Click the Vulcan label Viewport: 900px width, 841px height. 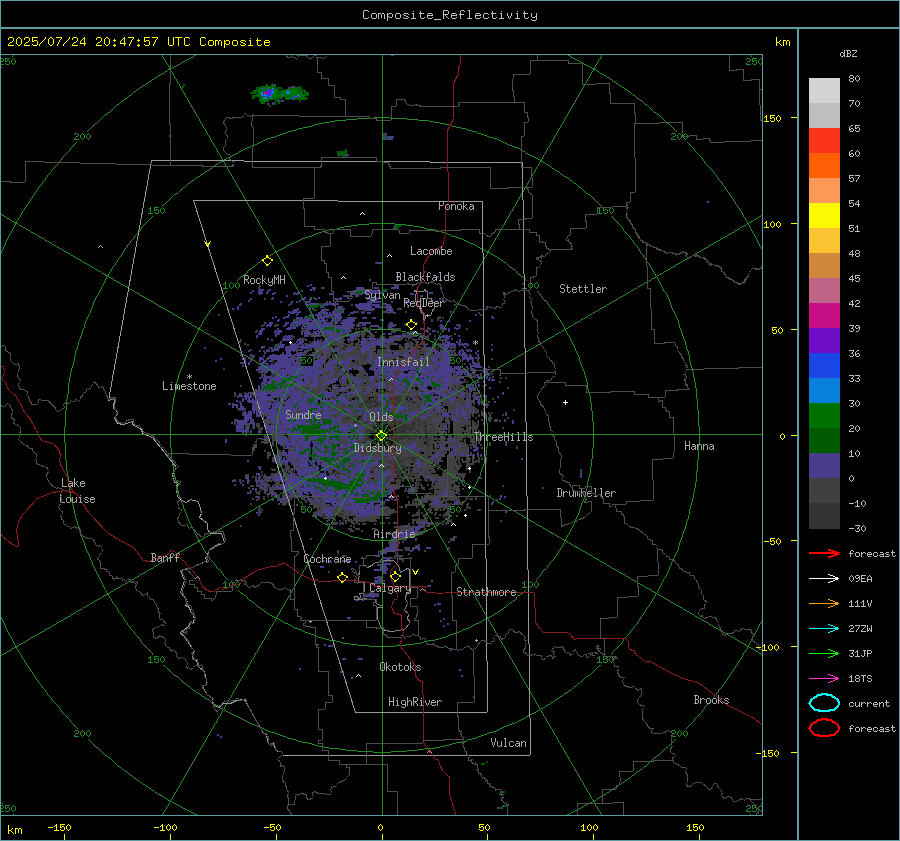click(509, 743)
